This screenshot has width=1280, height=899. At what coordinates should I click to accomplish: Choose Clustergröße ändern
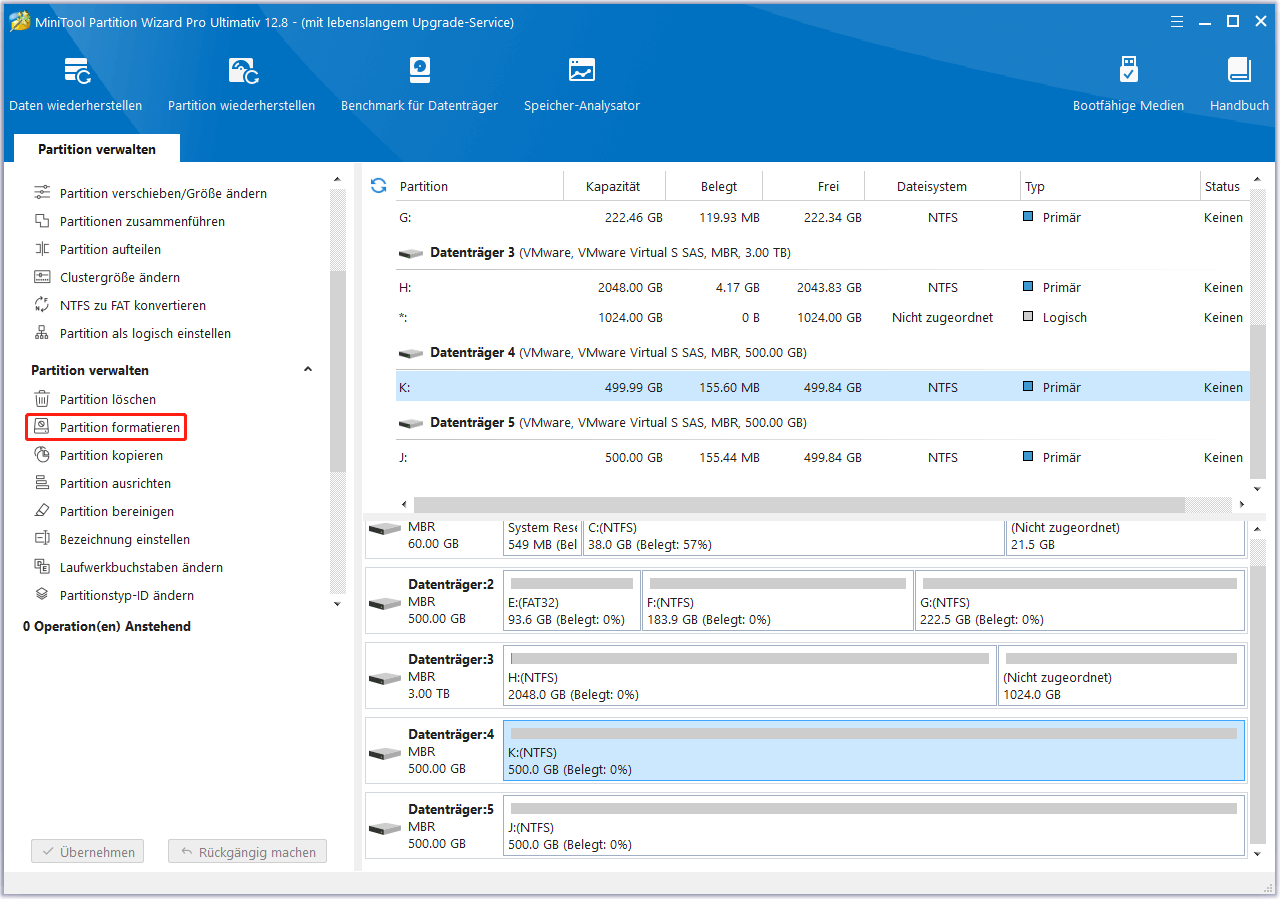(120, 277)
